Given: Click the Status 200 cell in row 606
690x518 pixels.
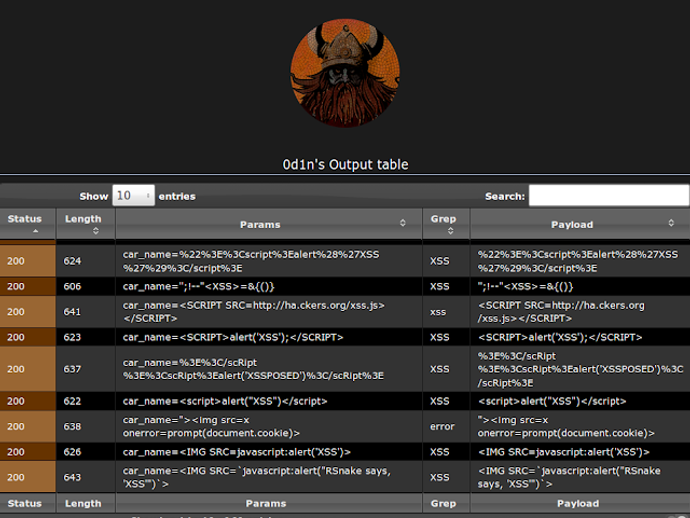Looking at the screenshot, I should (28, 287).
